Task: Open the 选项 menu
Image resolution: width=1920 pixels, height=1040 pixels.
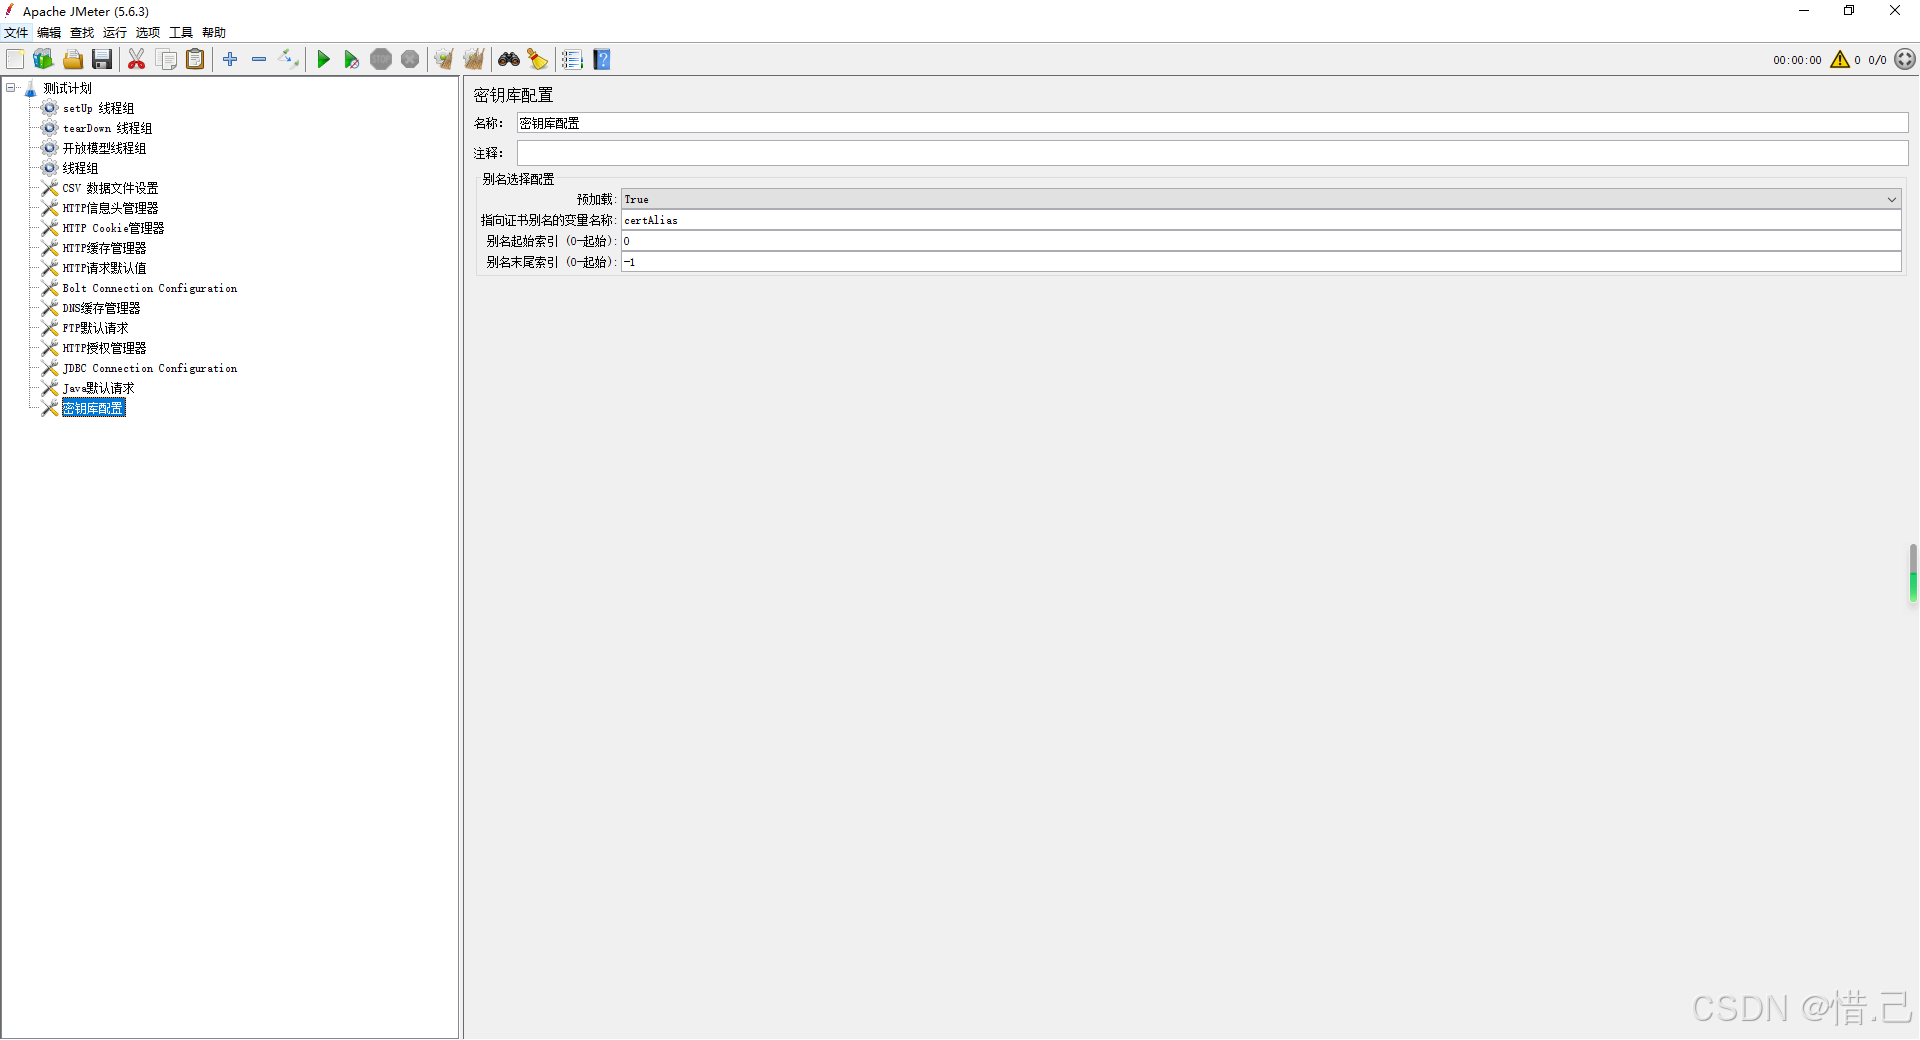Action: pos(148,33)
